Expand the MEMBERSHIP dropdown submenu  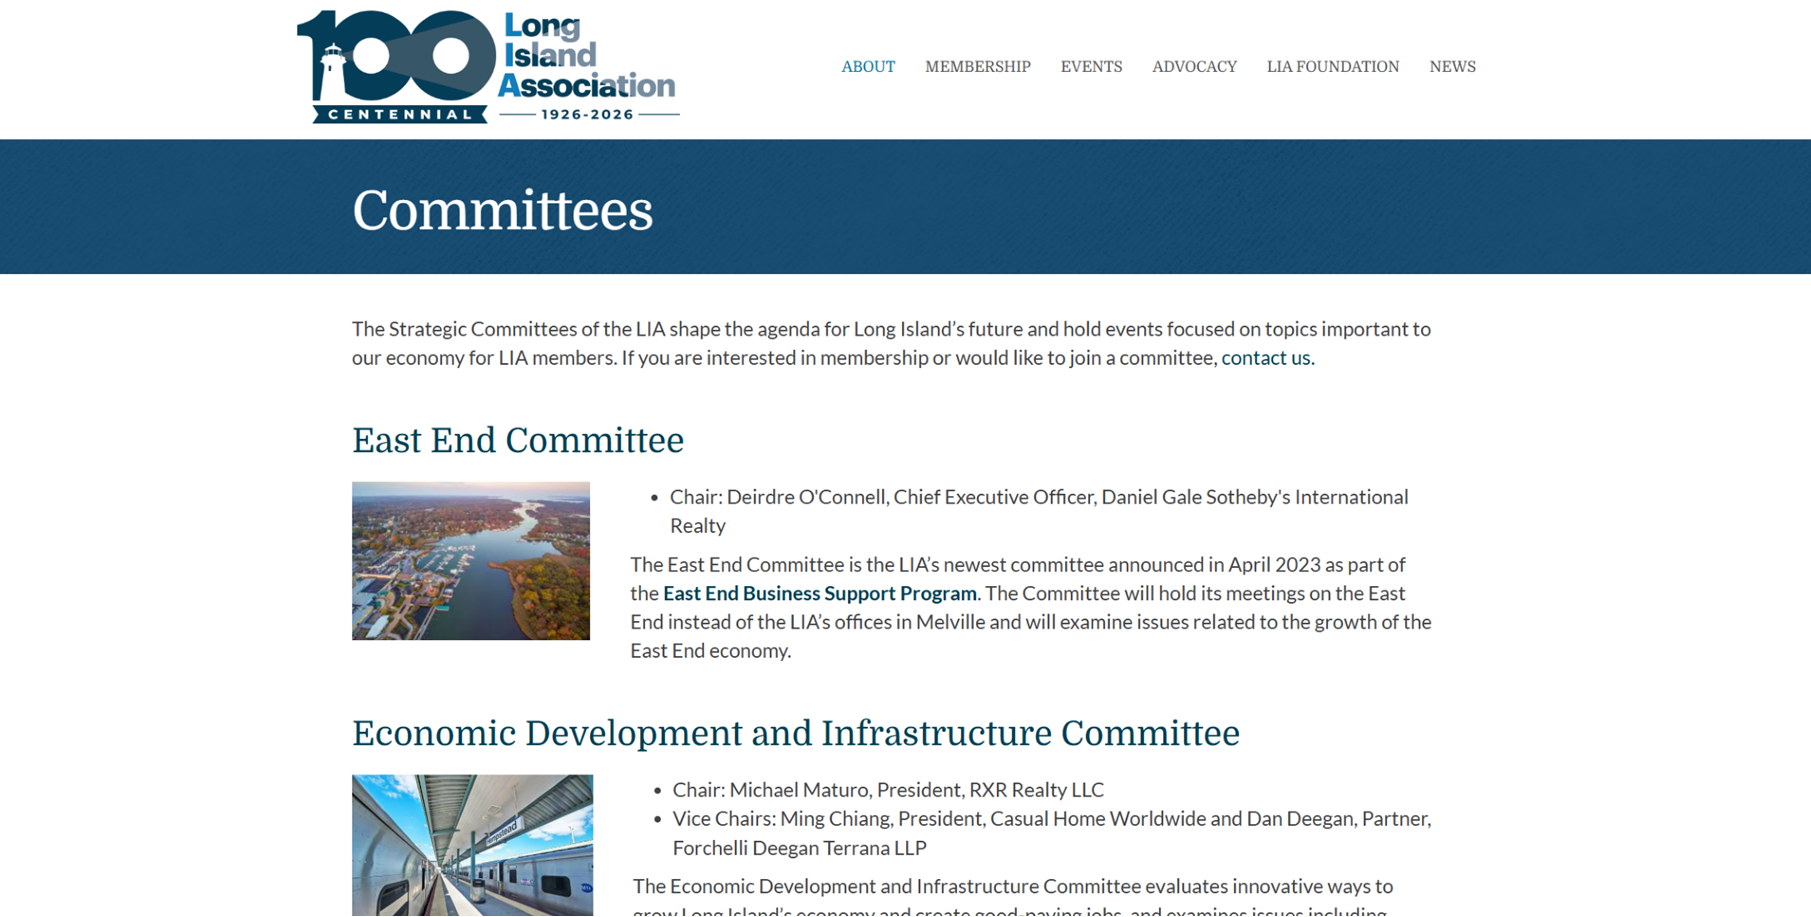[977, 66]
